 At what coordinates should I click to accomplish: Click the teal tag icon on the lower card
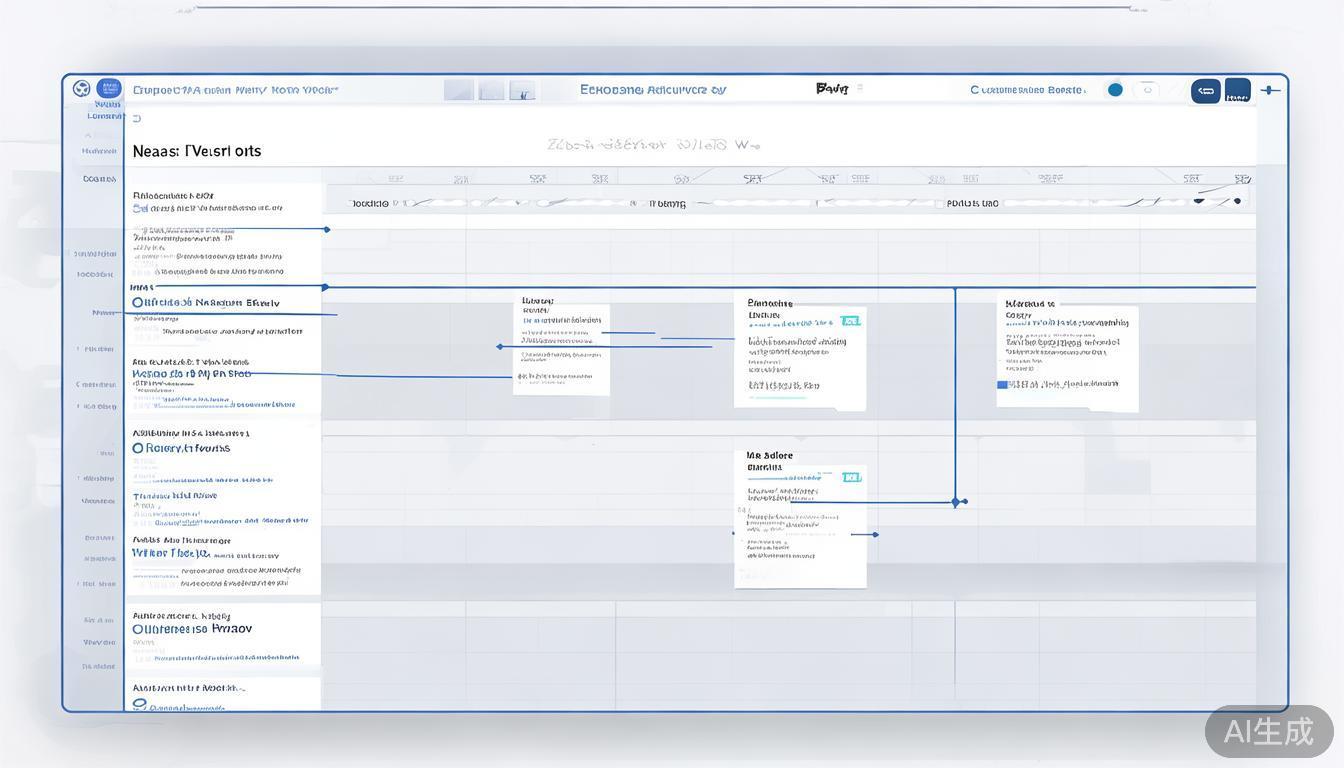coord(851,477)
